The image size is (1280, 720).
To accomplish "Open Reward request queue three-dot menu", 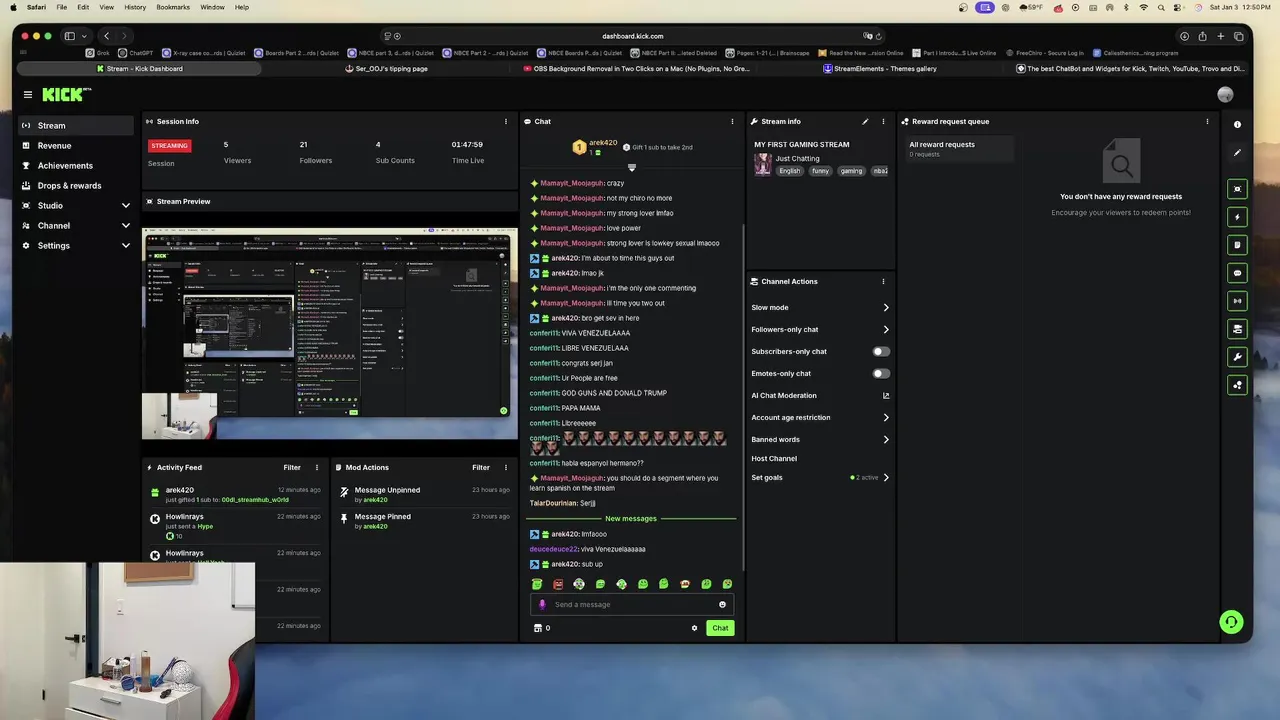I will [x=1207, y=122].
